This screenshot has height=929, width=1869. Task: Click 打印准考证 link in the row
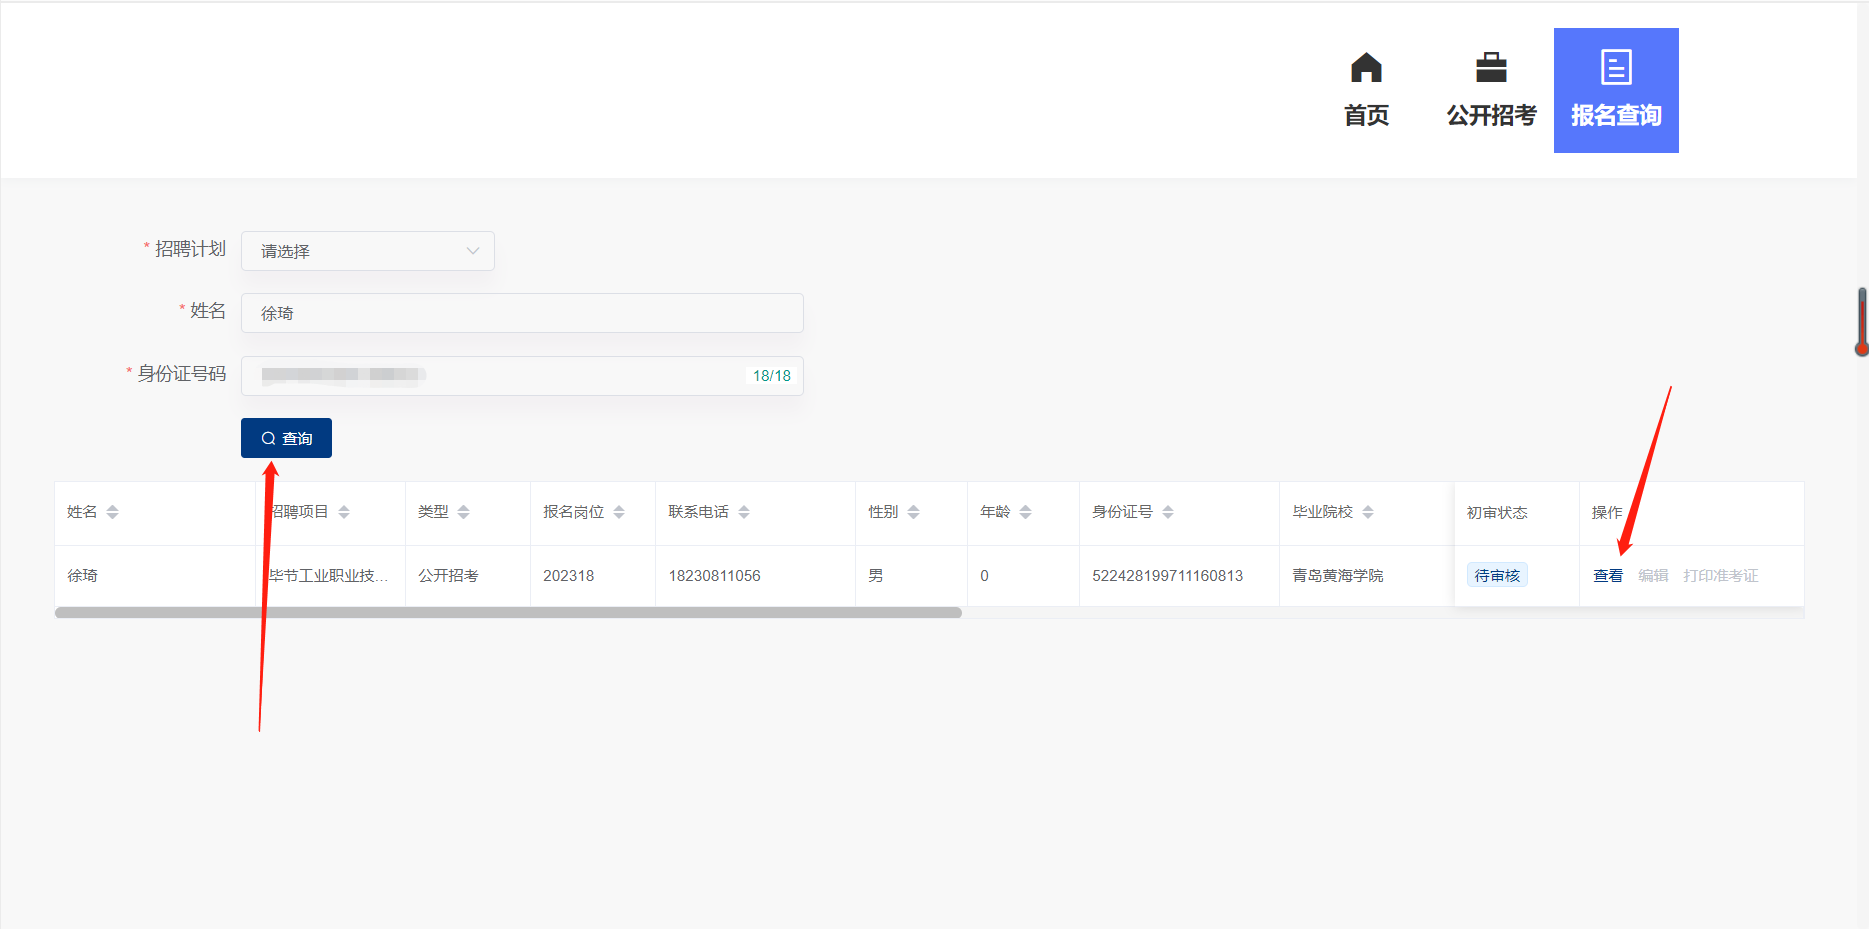click(x=1720, y=576)
